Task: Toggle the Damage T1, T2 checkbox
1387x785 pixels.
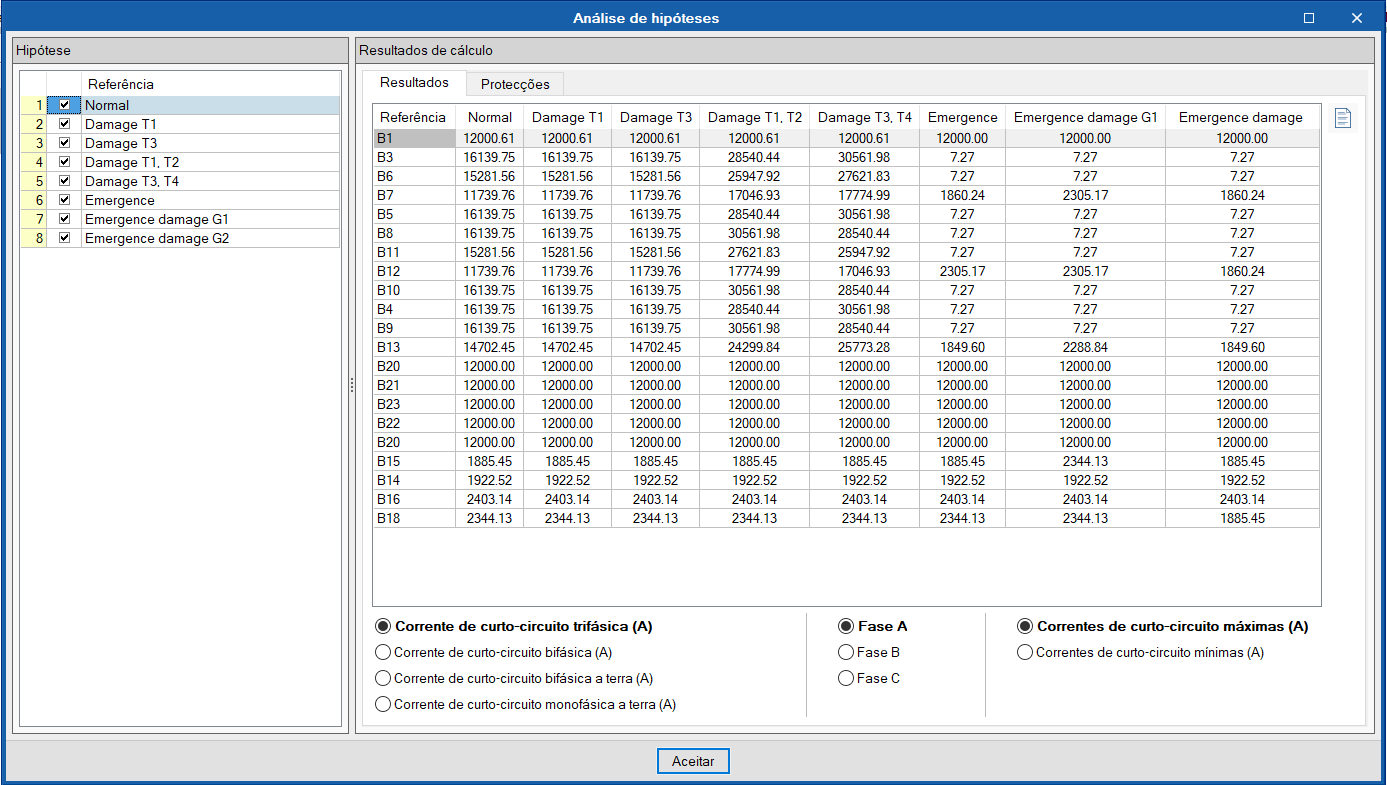Action: [65, 162]
